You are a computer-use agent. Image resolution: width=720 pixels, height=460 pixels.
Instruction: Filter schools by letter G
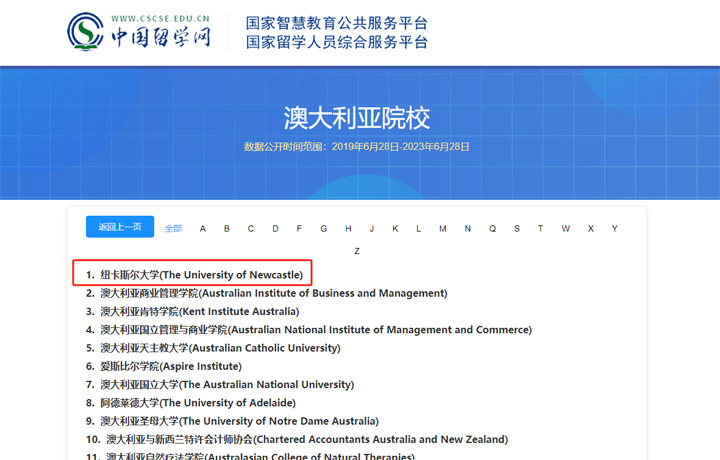(324, 229)
